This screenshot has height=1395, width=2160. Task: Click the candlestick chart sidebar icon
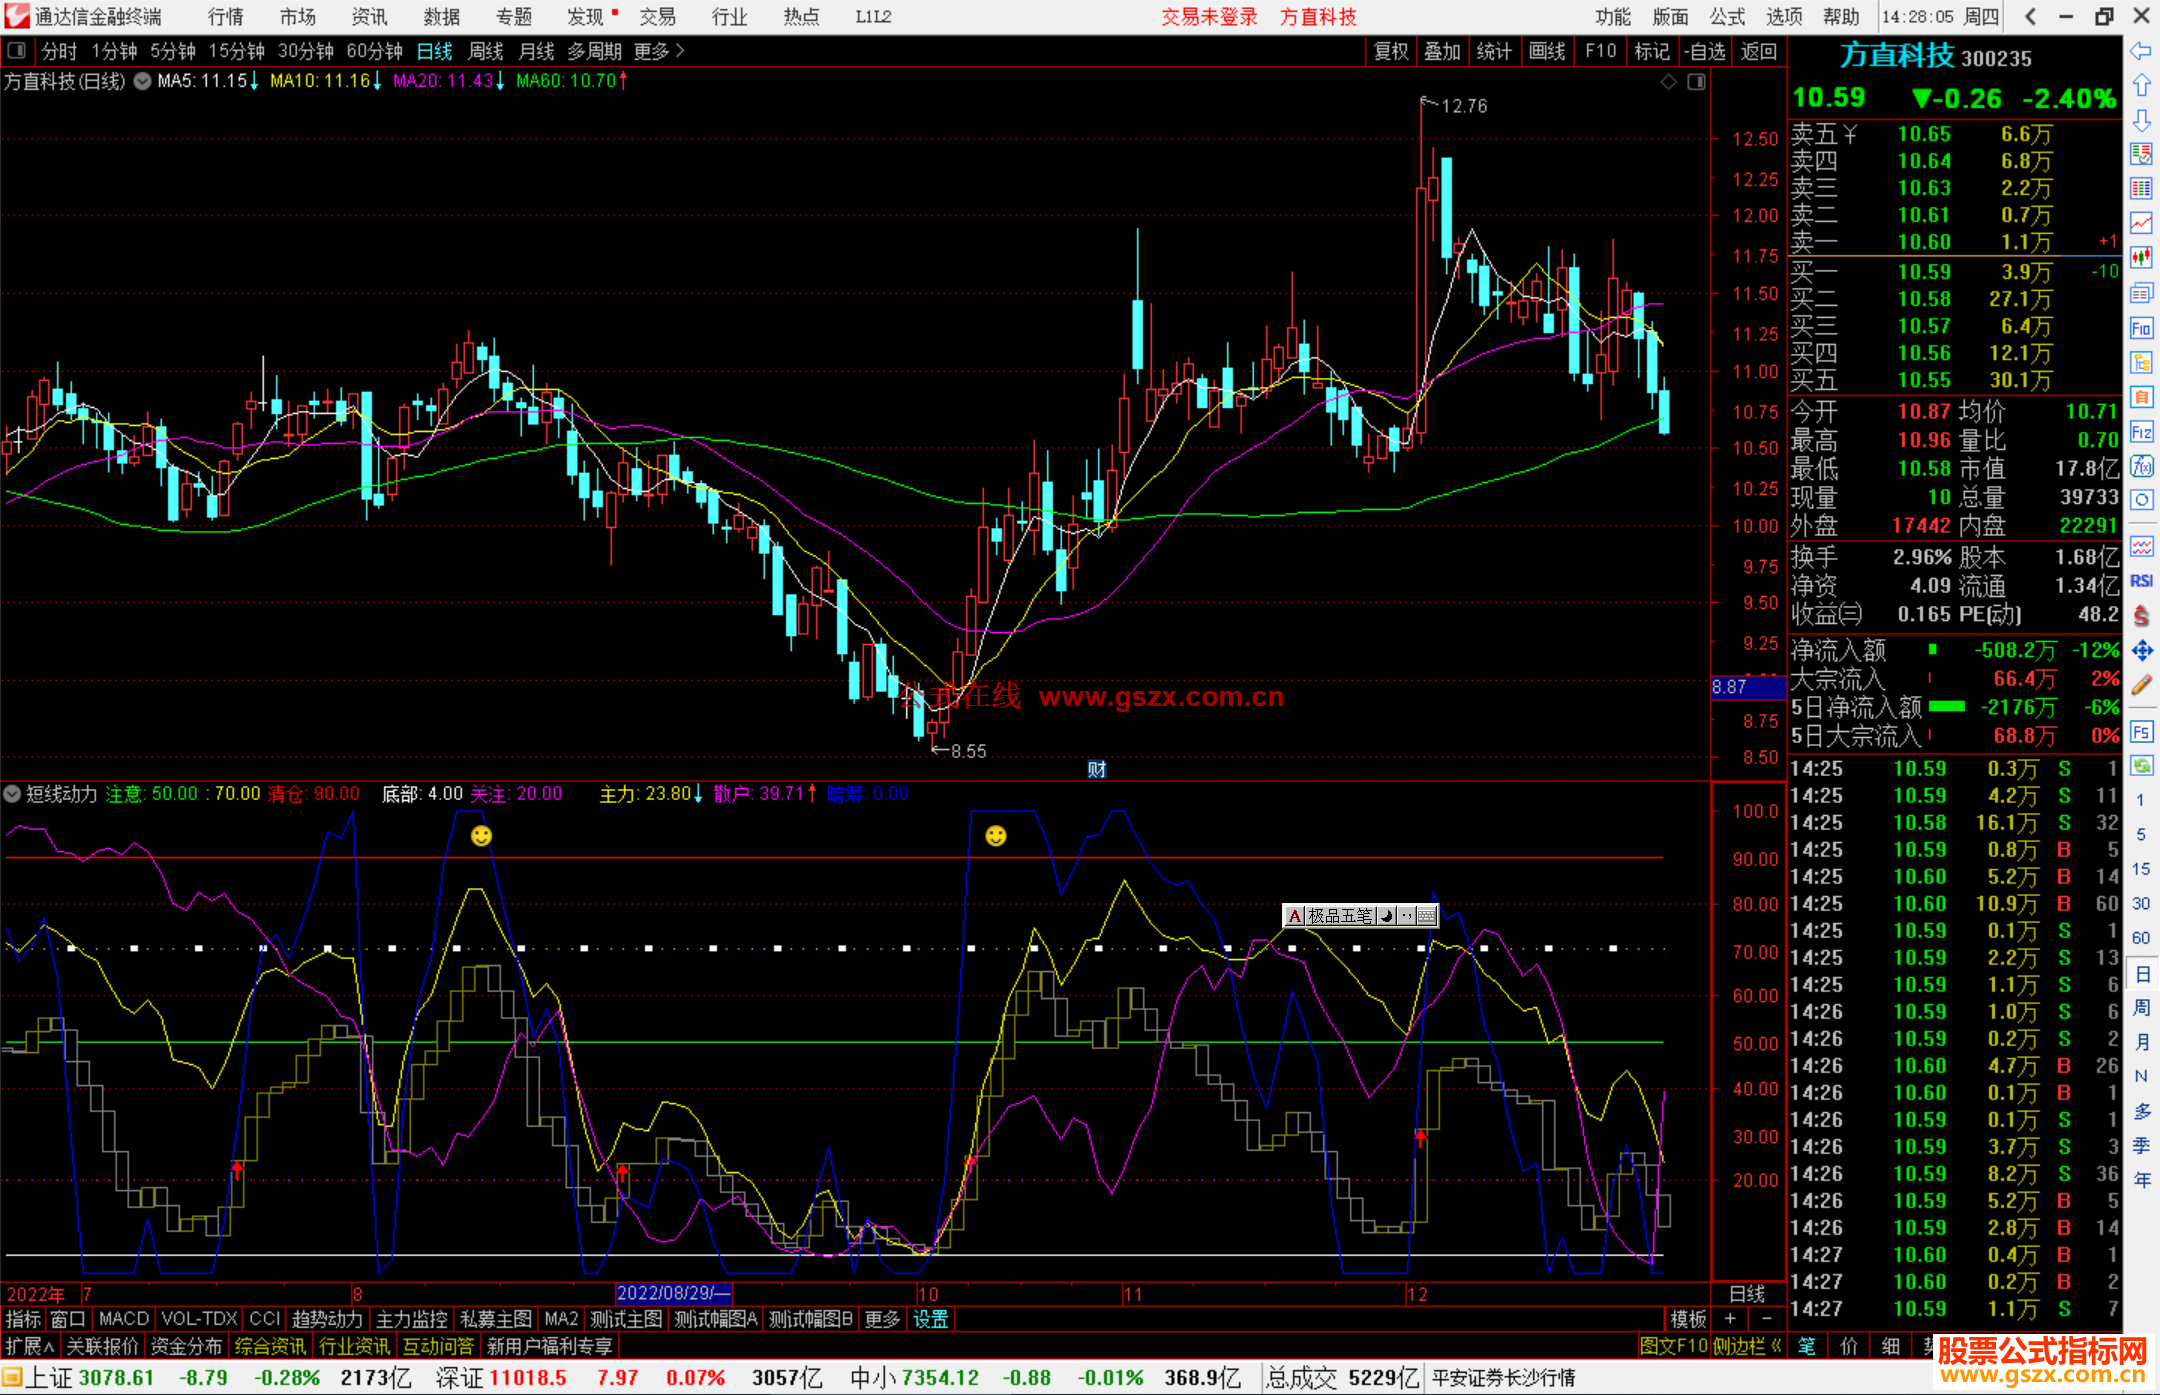pos(2141,258)
